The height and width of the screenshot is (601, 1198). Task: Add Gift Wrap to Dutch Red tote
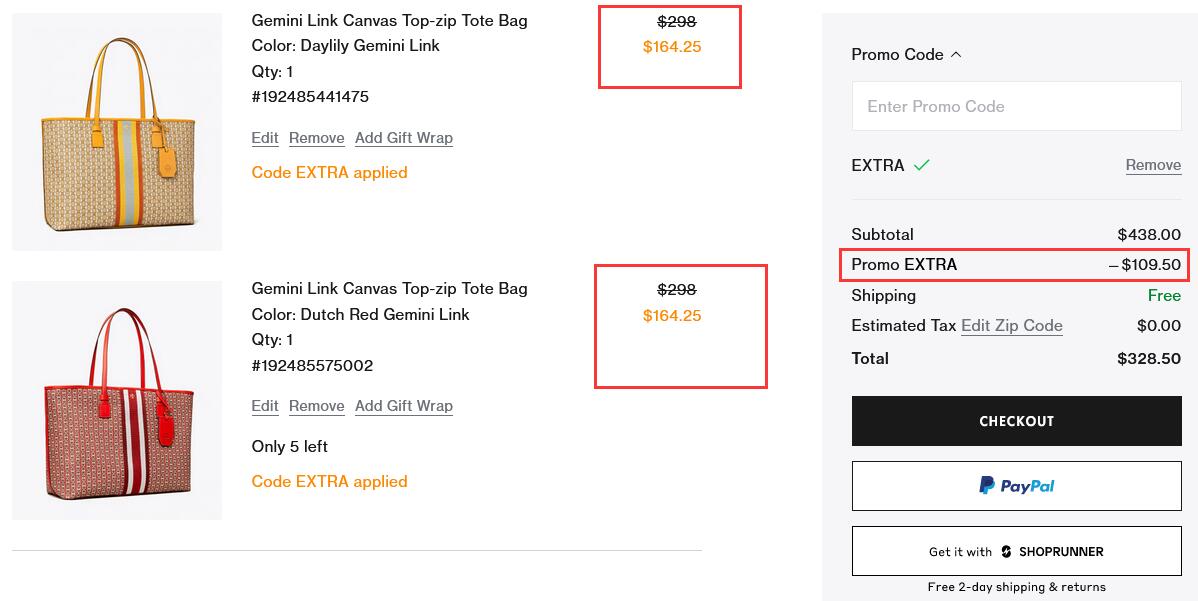click(403, 406)
